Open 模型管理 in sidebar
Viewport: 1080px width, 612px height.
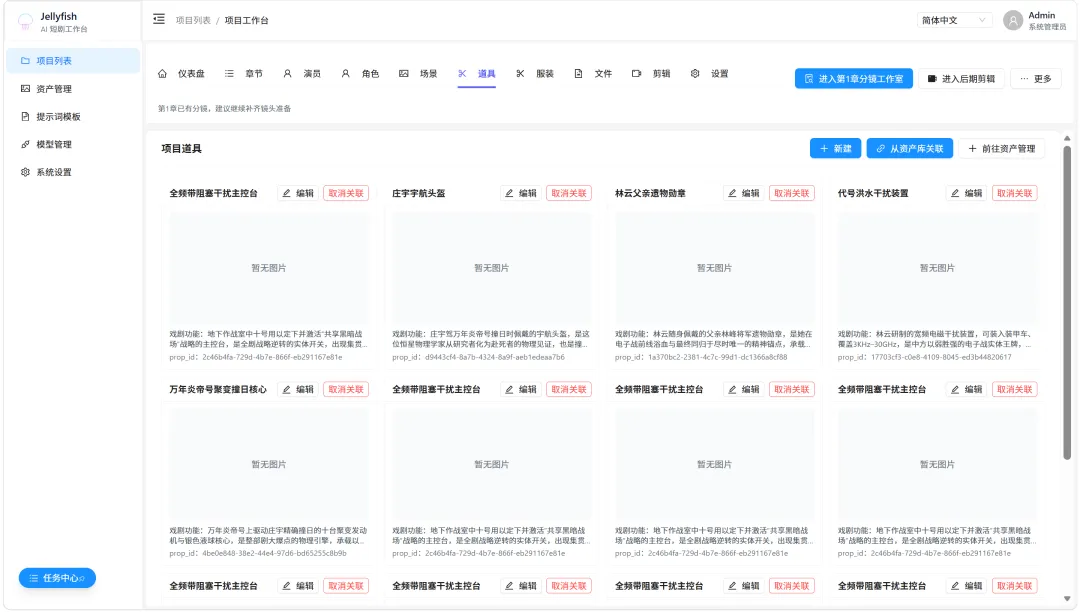[72, 144]
